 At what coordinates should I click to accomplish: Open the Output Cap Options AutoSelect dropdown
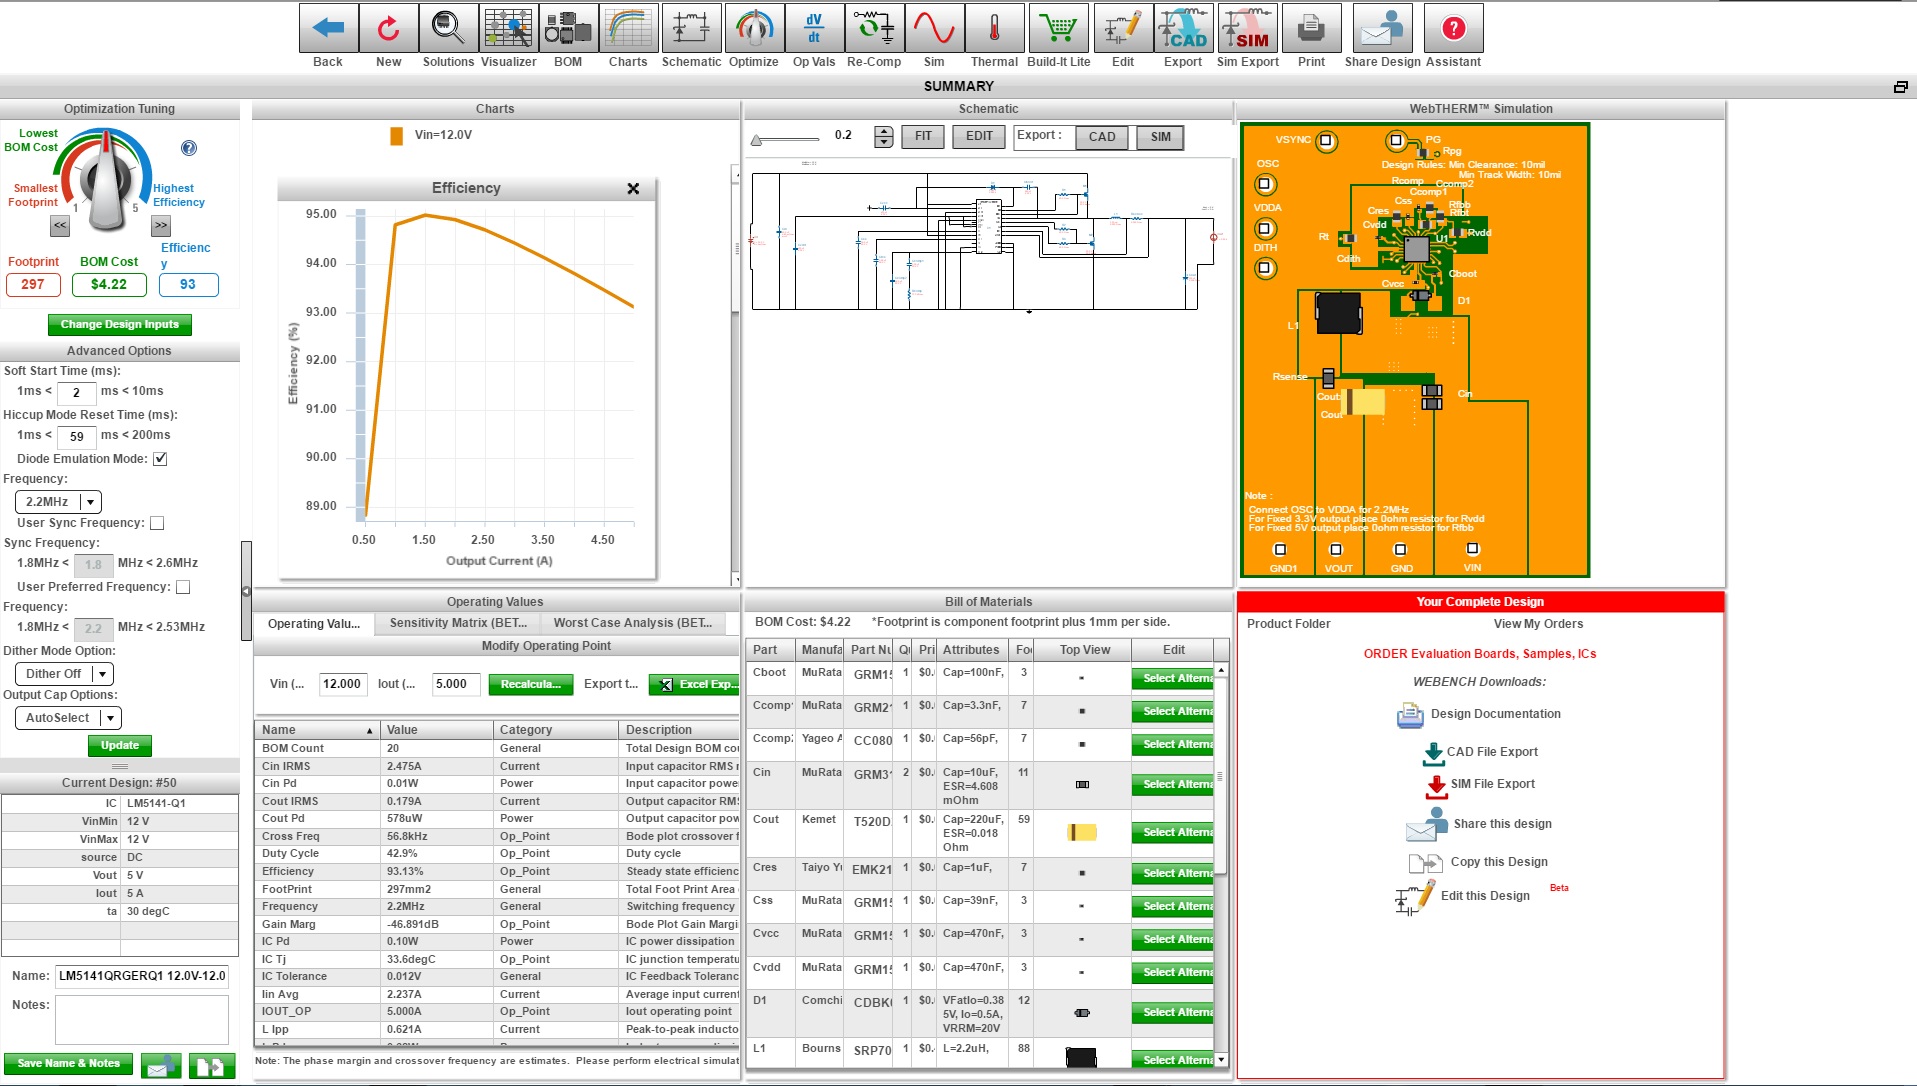(x=68, y=718)
